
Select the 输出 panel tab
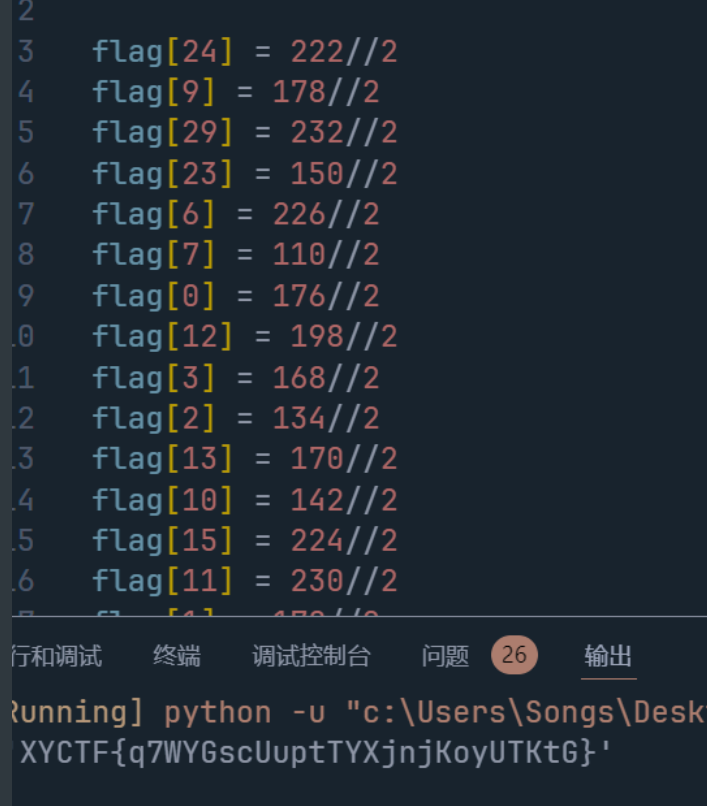click(x=608, y=656)
